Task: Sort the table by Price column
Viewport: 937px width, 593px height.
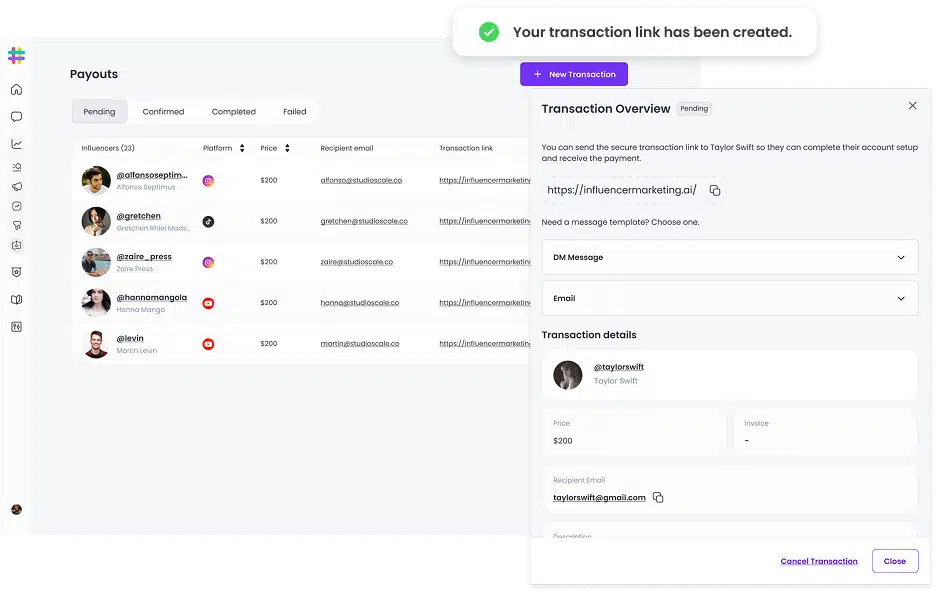Action: pos(287,148)
